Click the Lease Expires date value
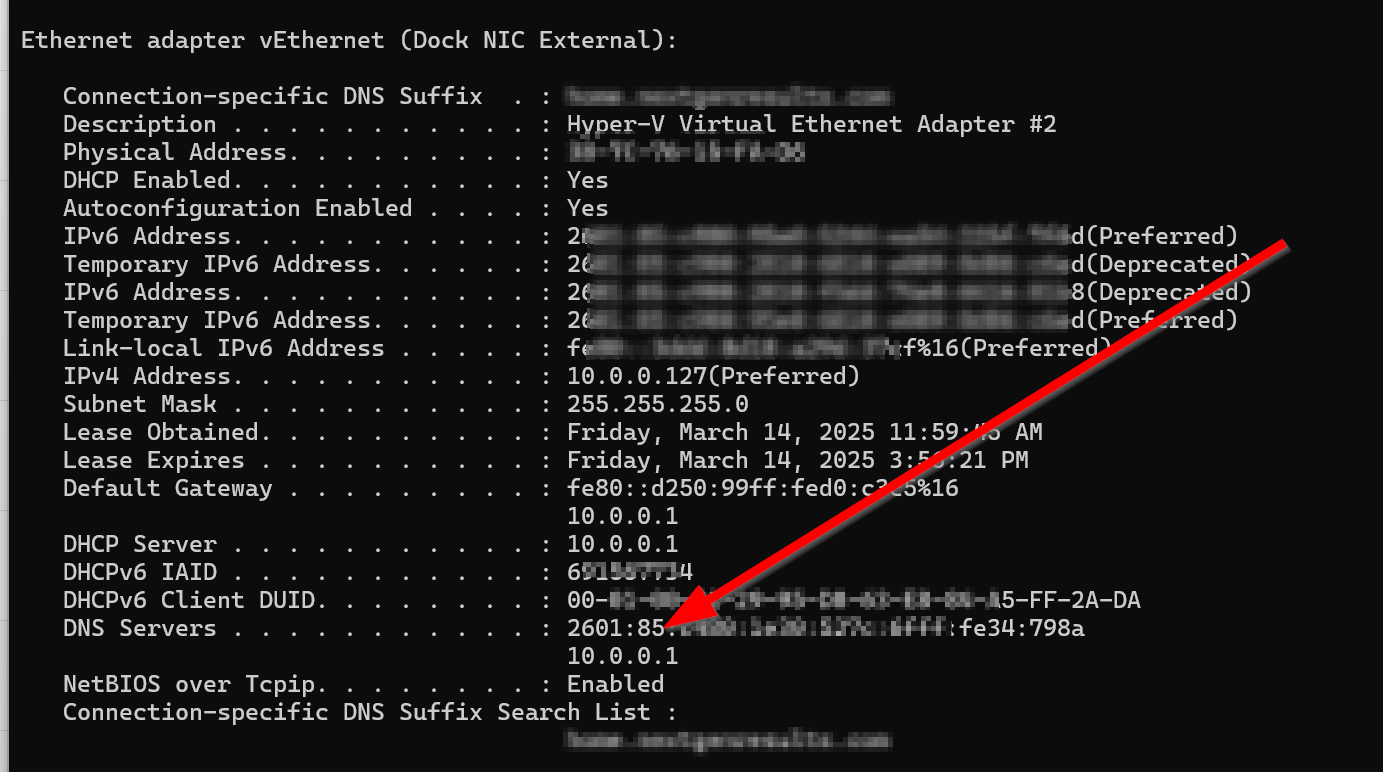The width and height of the screenshot is (1383, 772). coord(797,461)
